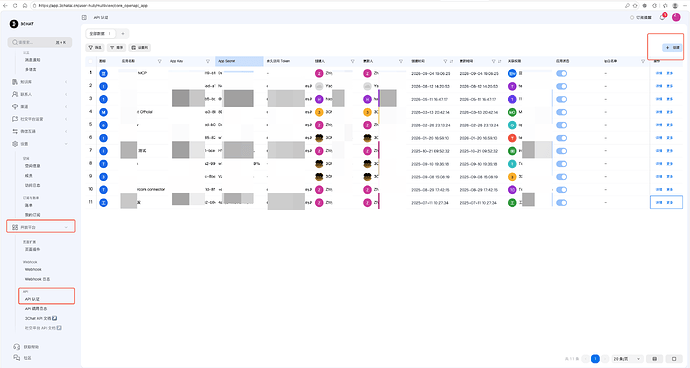Go to page 1 in pagination

[x=595, y=359]
